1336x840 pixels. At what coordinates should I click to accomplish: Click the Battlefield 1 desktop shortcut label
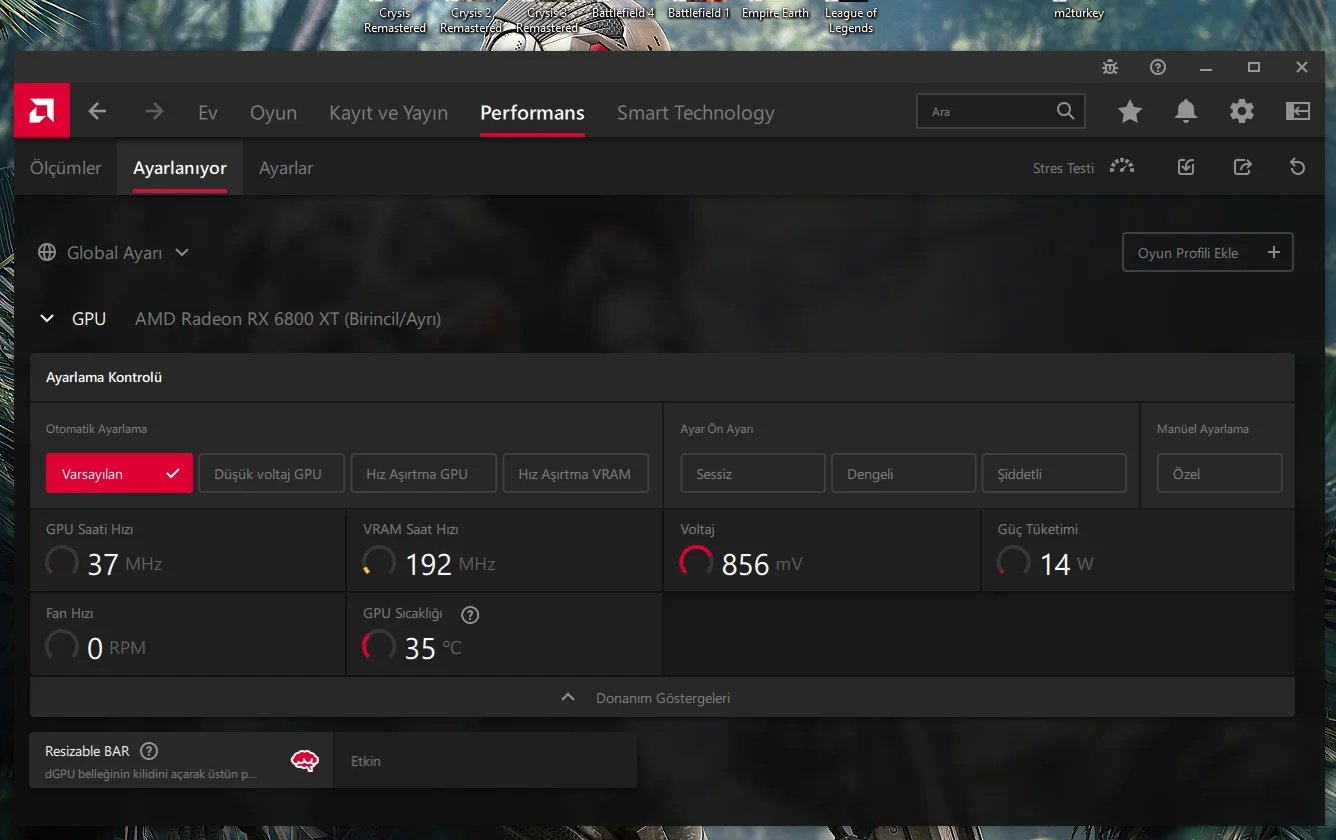(699, 14)
